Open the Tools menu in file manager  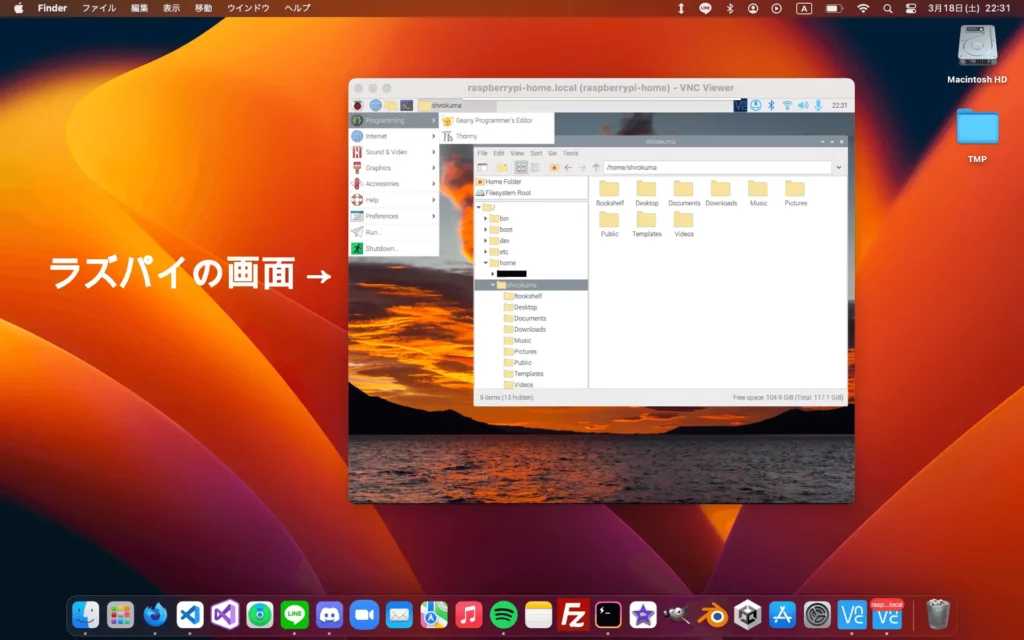[x=571, y=153]
